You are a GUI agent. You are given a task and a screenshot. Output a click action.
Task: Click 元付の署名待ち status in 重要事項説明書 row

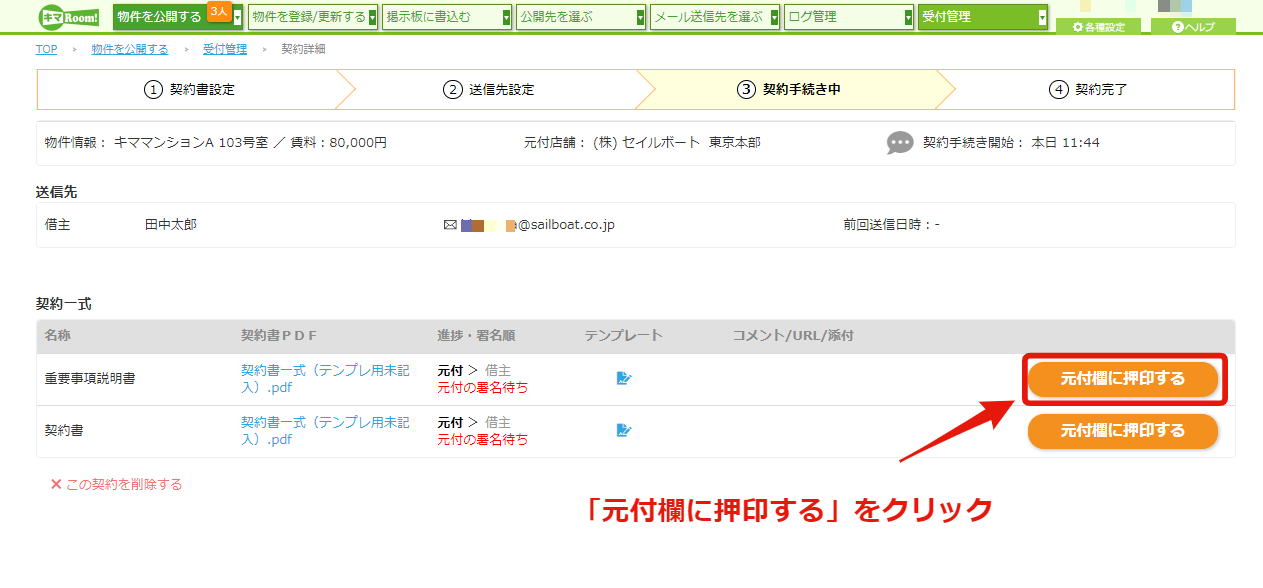[x=483, y=388]
